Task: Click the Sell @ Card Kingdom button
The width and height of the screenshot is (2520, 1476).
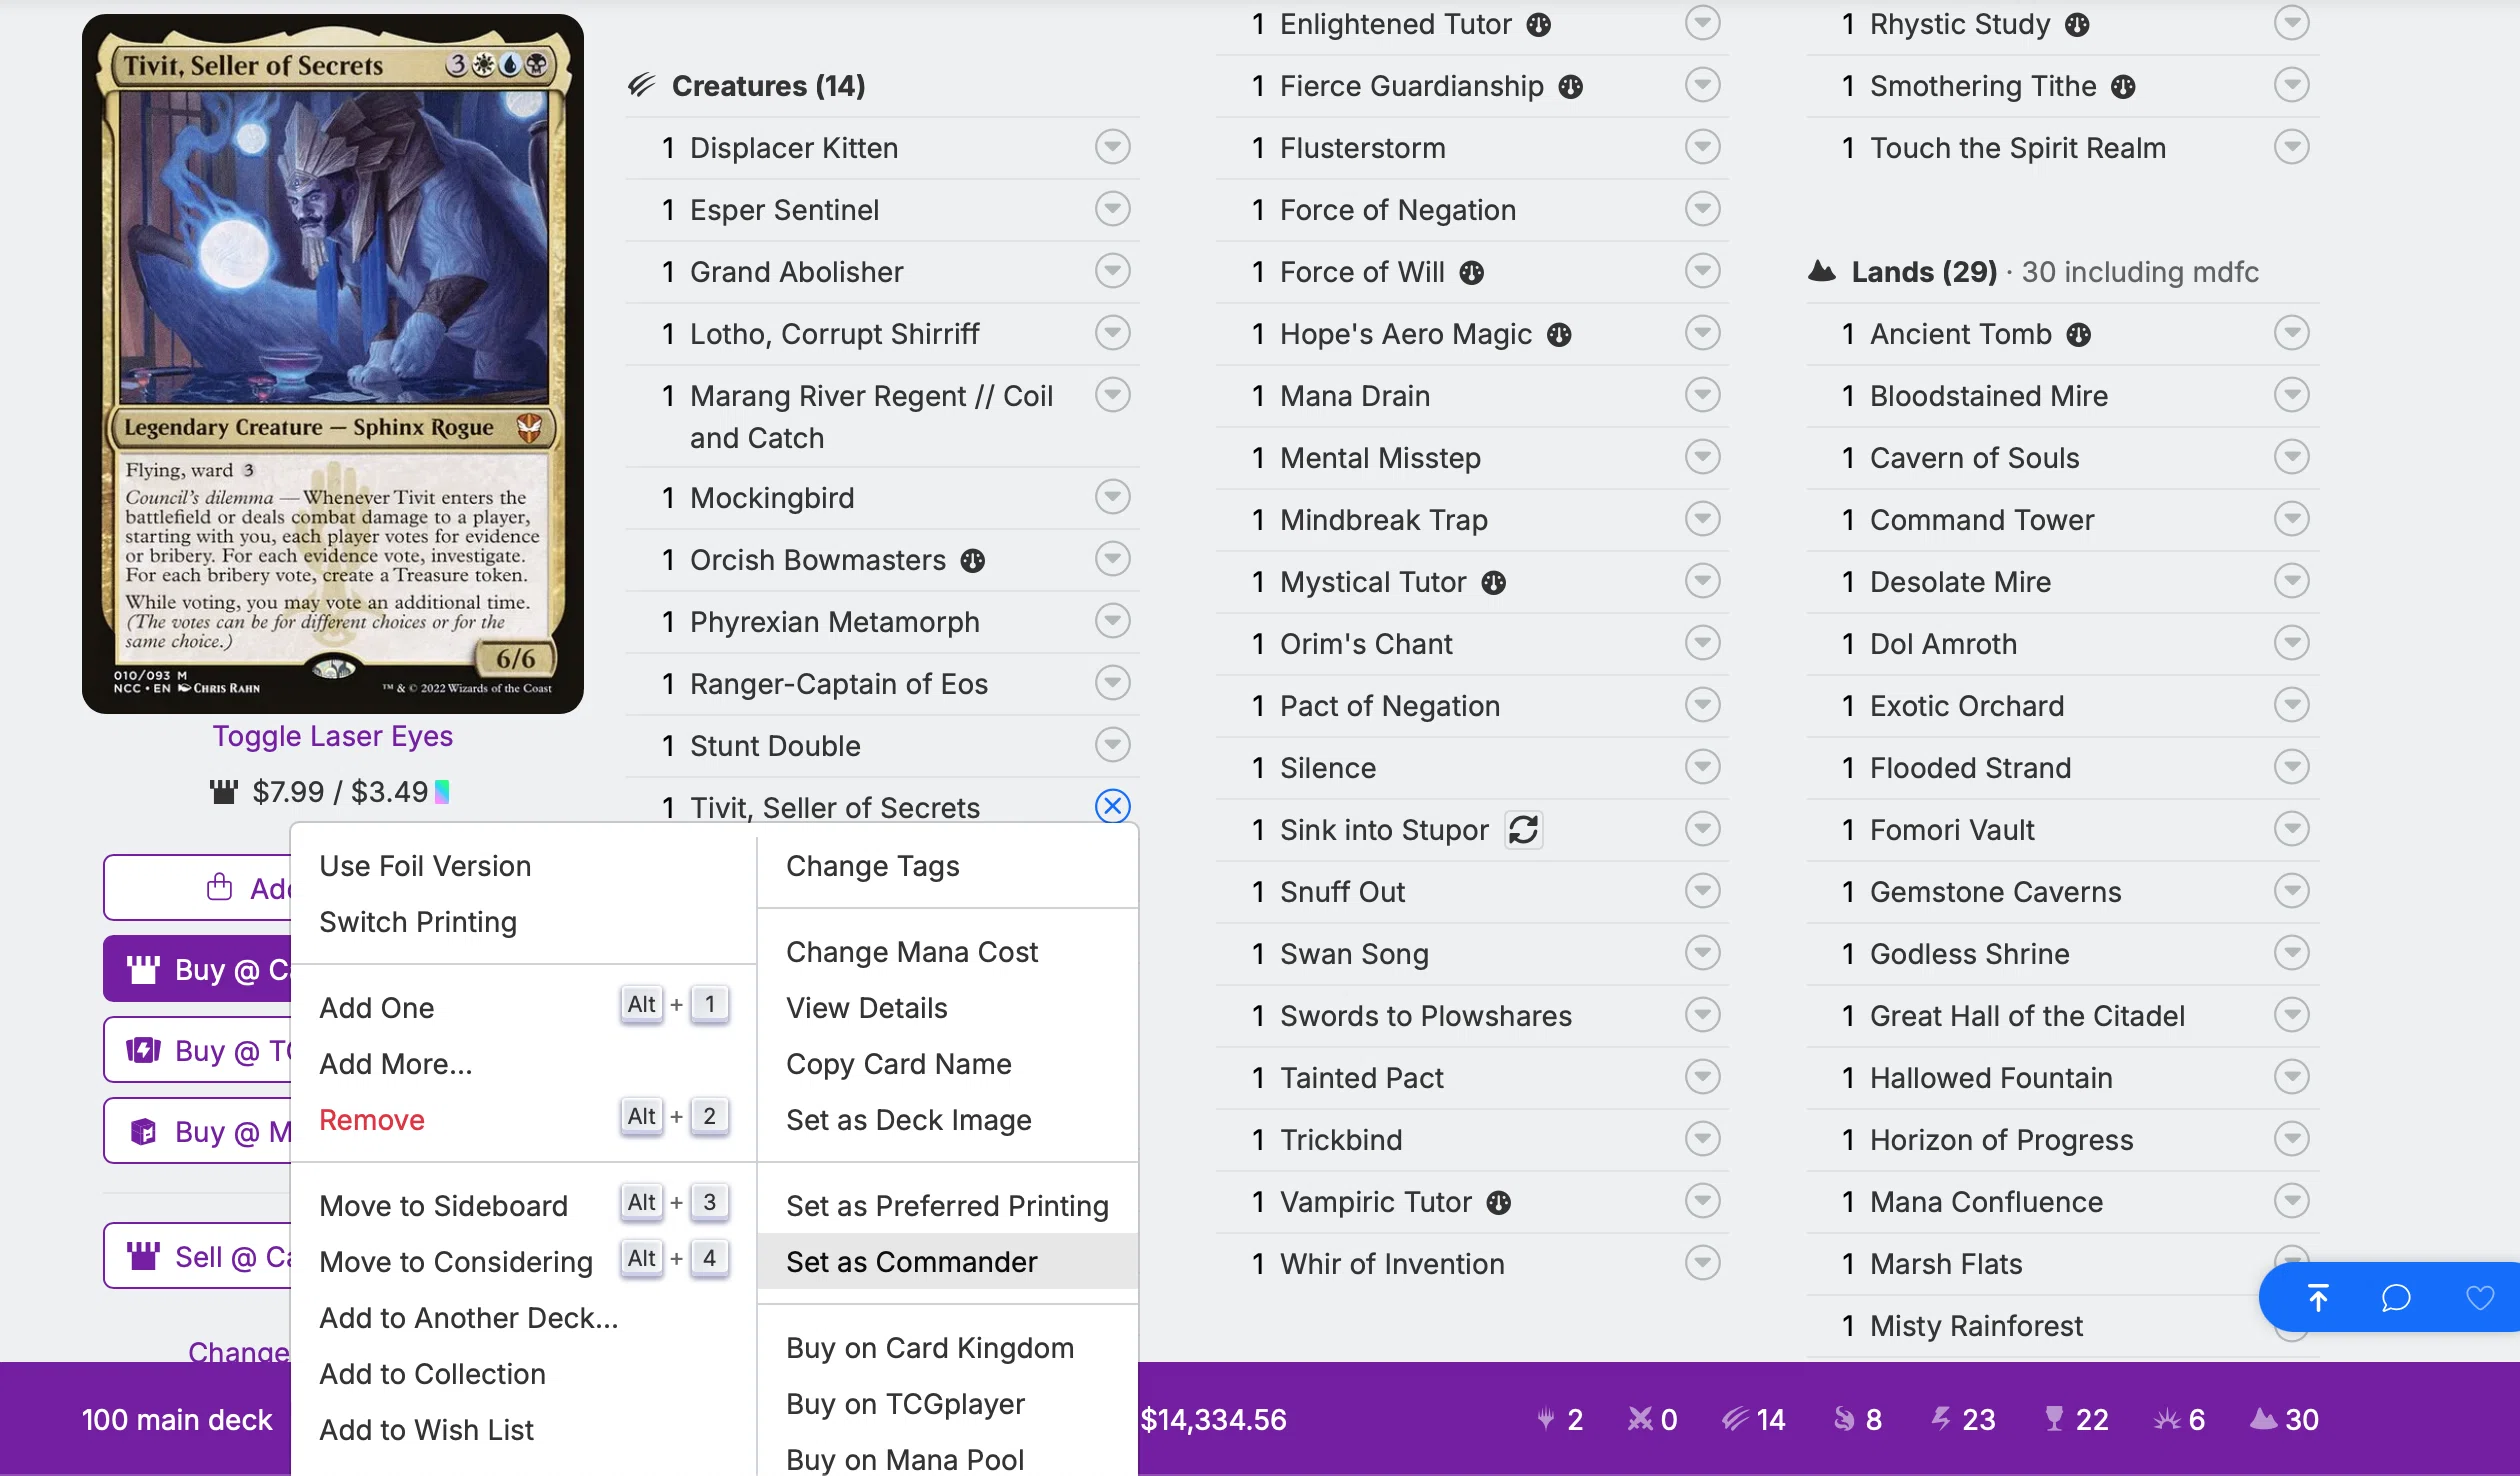Action: pos(197,1256)
